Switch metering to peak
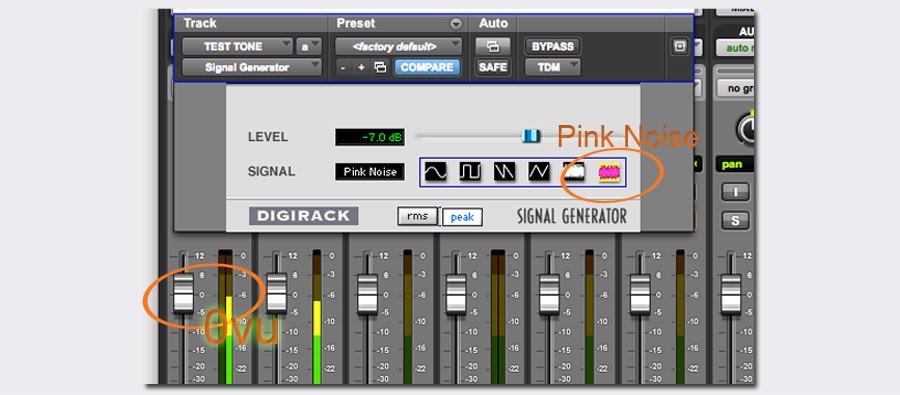Screen dimensions: 900x395 pos(462,217)
